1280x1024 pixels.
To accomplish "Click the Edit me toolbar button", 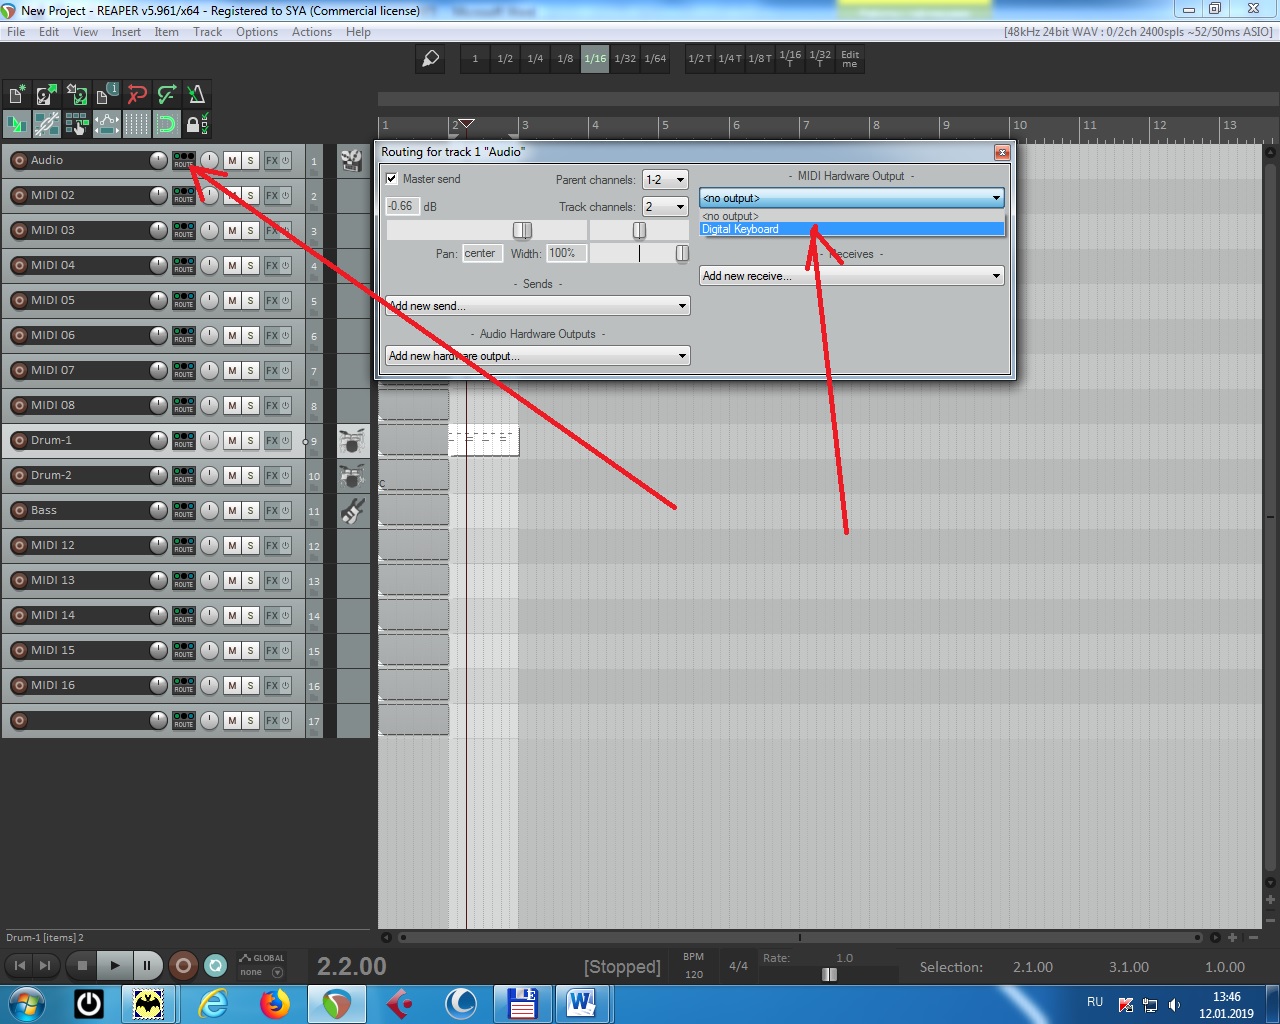I will [x=850, y=59].
